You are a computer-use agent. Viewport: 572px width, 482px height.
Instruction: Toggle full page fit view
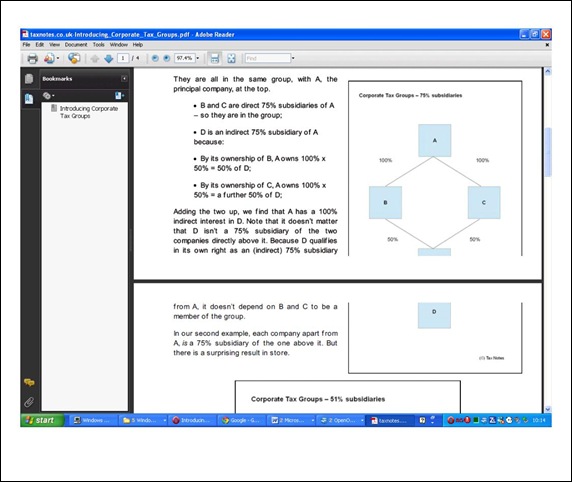coord(231,58)
